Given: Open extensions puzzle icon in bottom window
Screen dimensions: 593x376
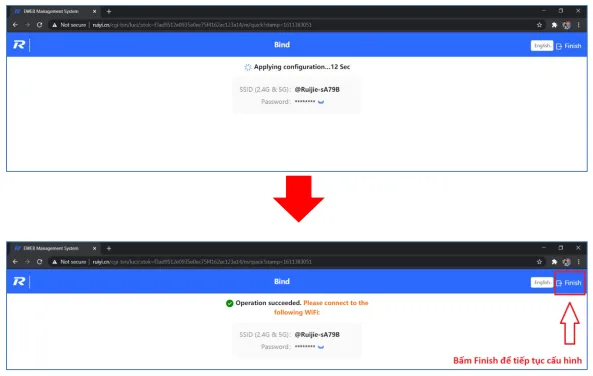Looking at the screenshot, I should 554,262.
